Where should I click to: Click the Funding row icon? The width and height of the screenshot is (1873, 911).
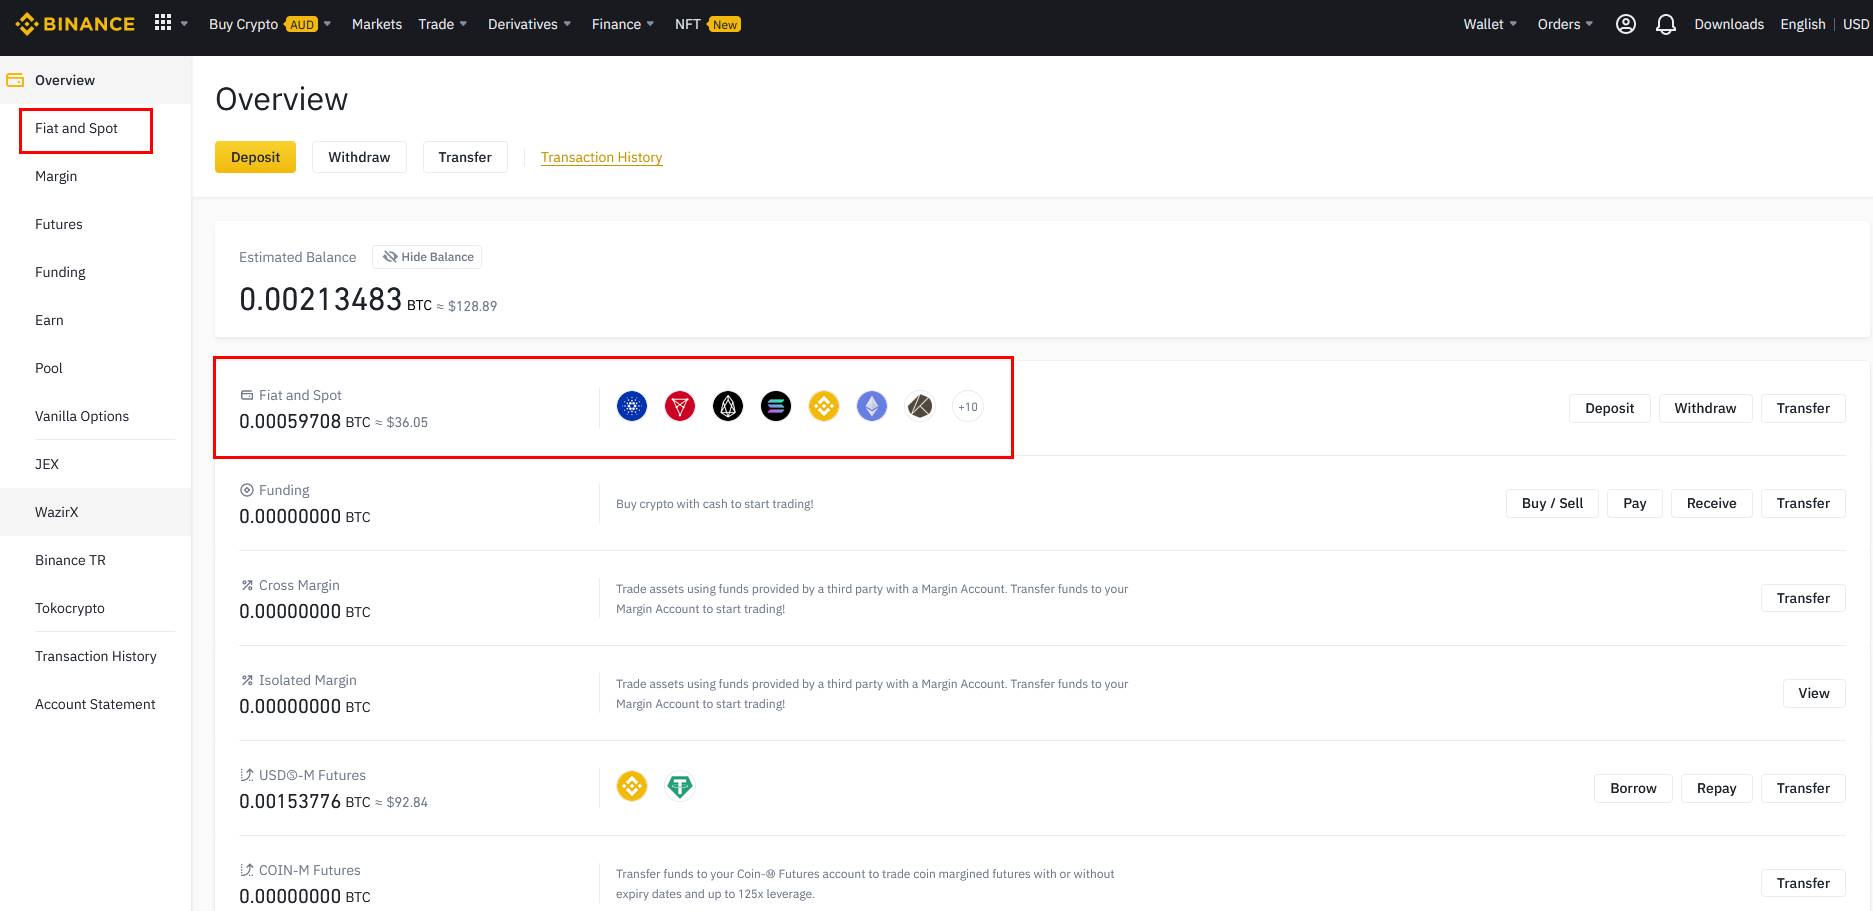click(x=247, y=490)
